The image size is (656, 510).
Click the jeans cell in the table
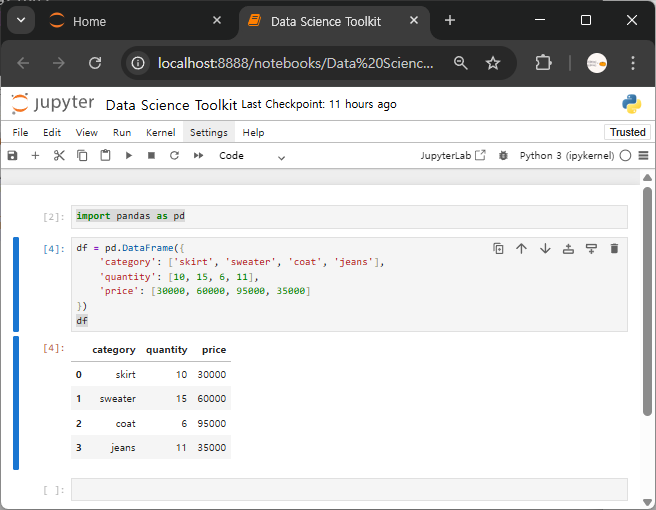click(x=123, y=448)
